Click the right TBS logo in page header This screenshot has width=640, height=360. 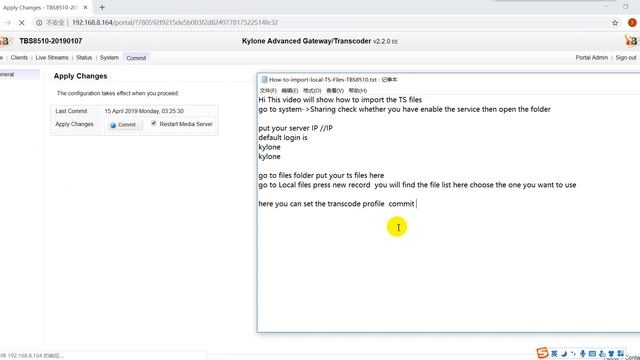tap(631, 41)
